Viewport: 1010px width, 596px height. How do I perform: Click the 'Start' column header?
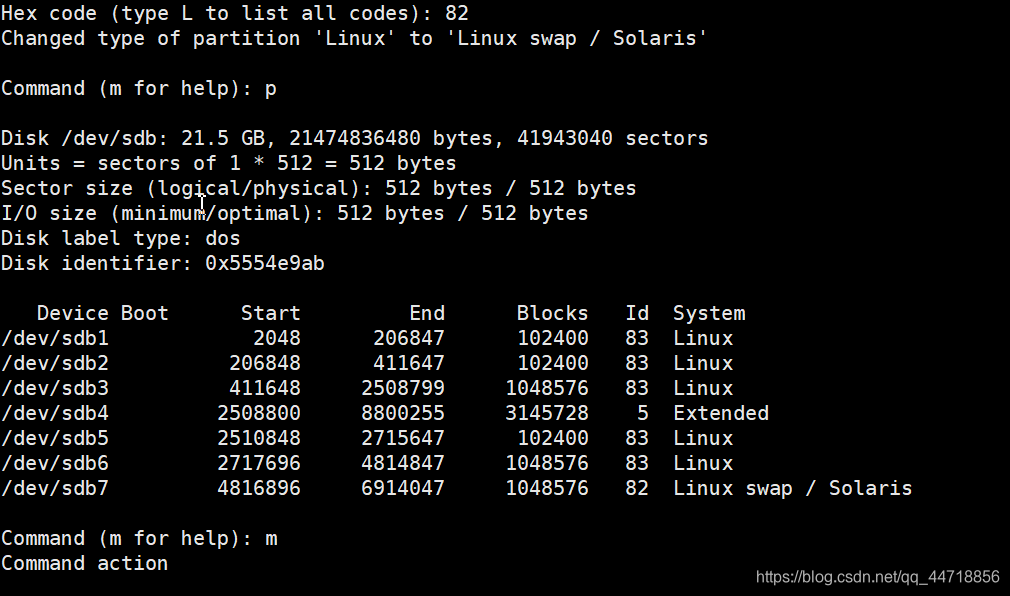[x=271, y=313]
